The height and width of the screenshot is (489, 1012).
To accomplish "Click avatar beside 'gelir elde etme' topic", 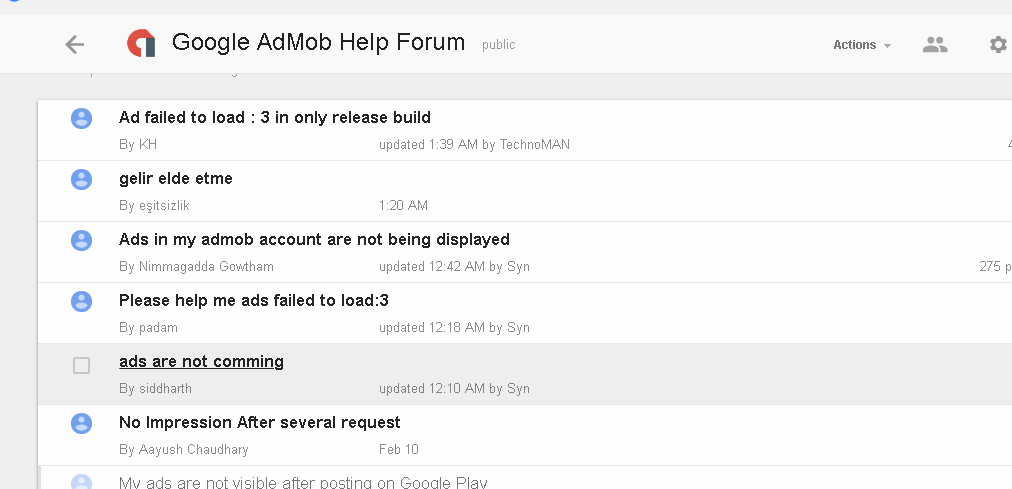I will (81, 180).
